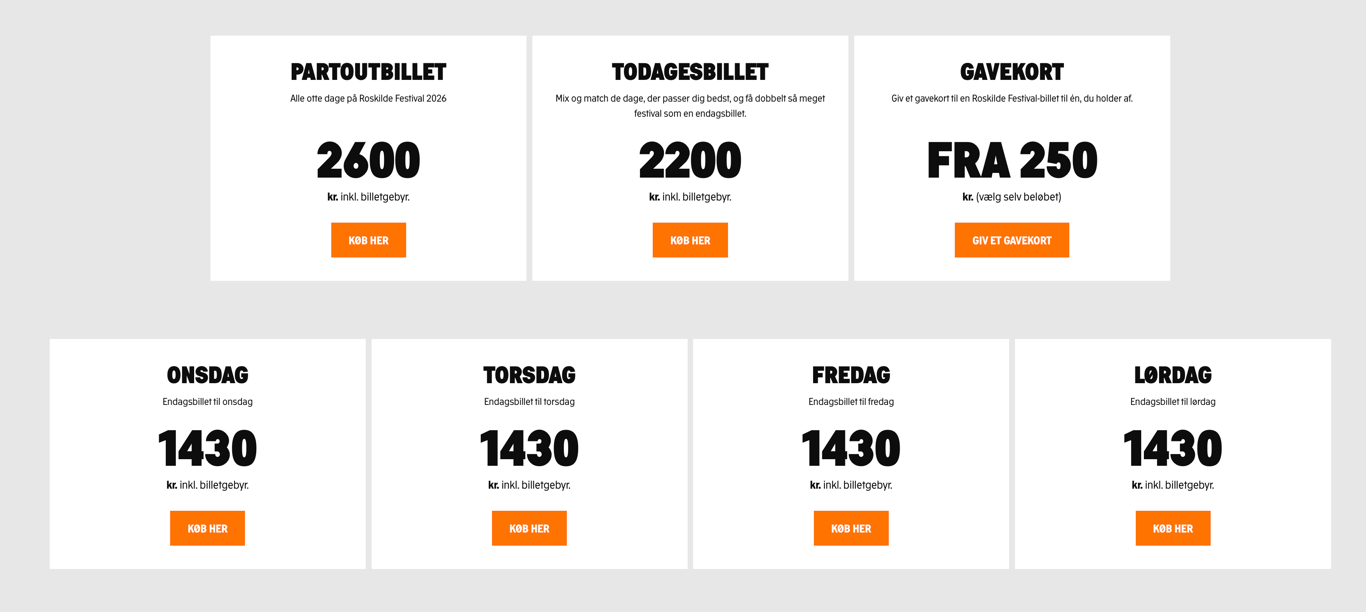Click KØB HER on the FREDAG card

coord(851,527)
